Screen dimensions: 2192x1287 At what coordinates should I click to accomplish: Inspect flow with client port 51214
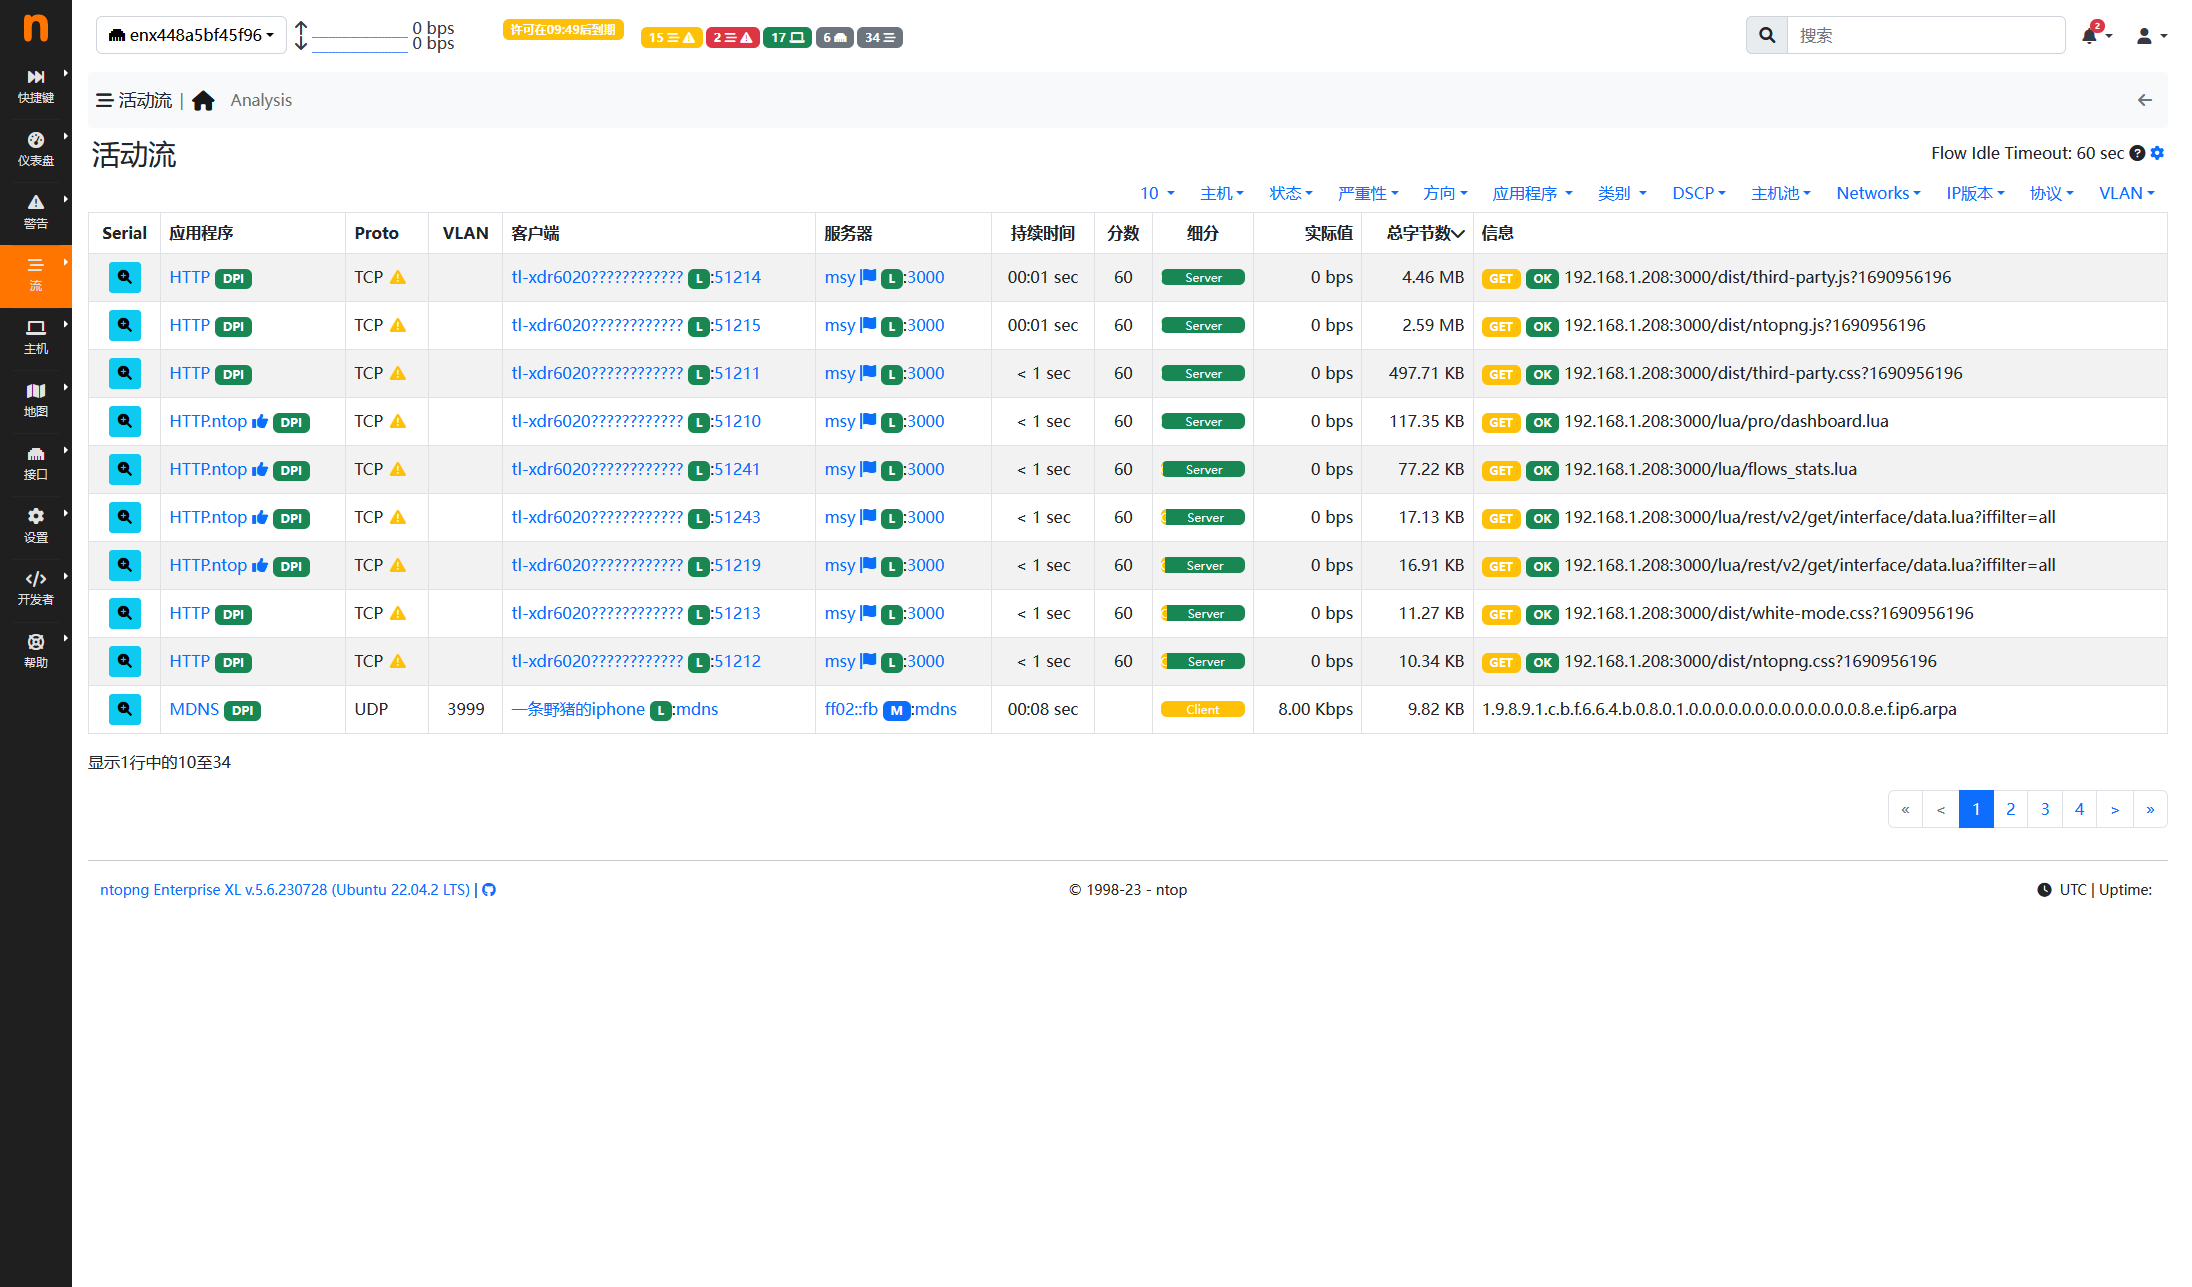point(125,277)
